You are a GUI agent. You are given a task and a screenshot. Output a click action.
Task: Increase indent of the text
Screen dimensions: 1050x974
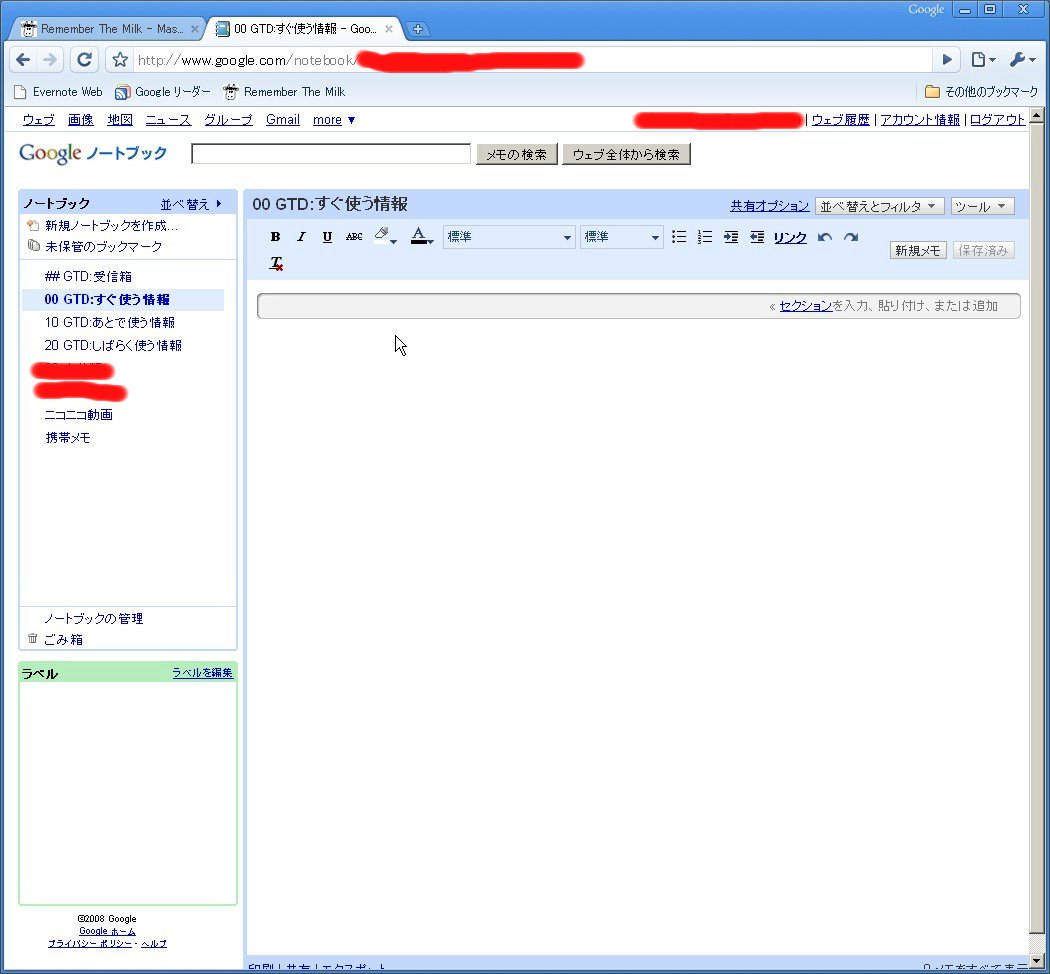pos(731,237)
